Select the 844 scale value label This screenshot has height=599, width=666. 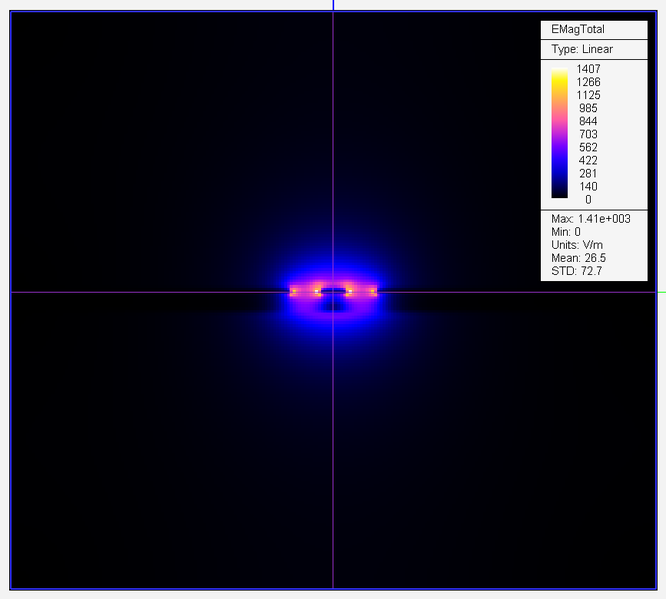point(587,121)
